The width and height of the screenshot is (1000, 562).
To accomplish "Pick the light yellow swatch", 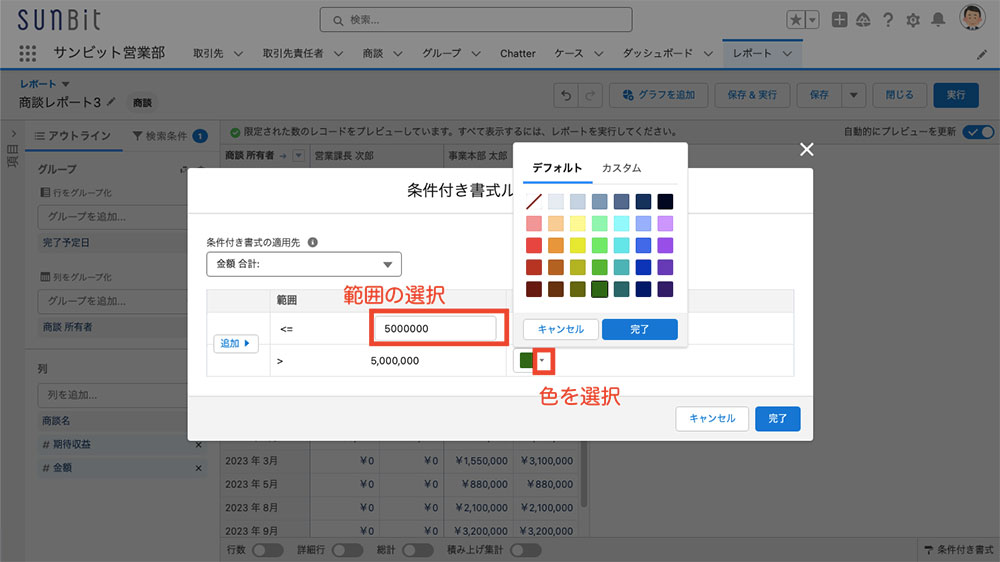I will click(578, 223).
